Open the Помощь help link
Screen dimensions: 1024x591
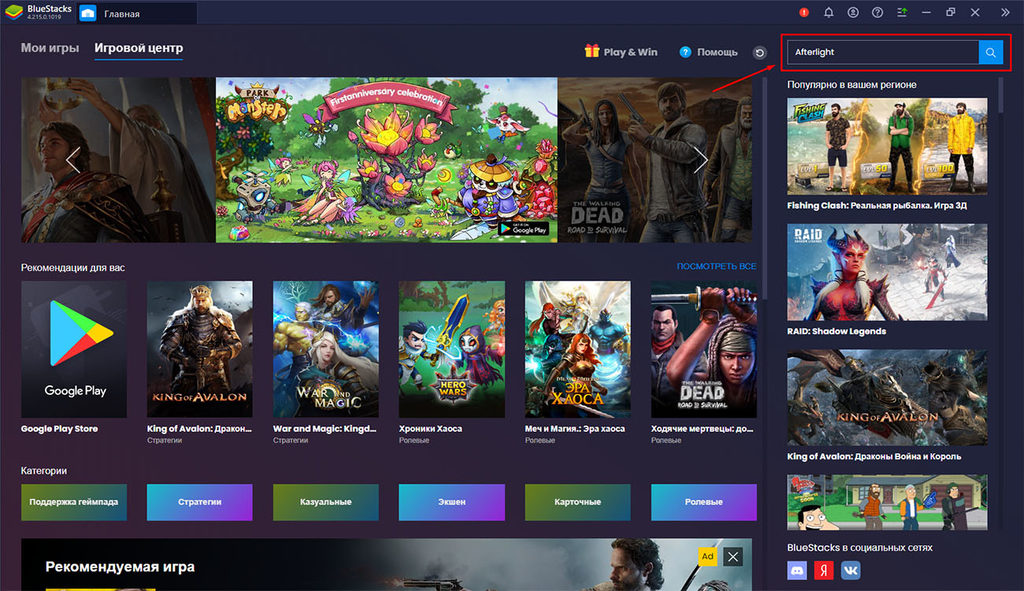pos(709,52)
